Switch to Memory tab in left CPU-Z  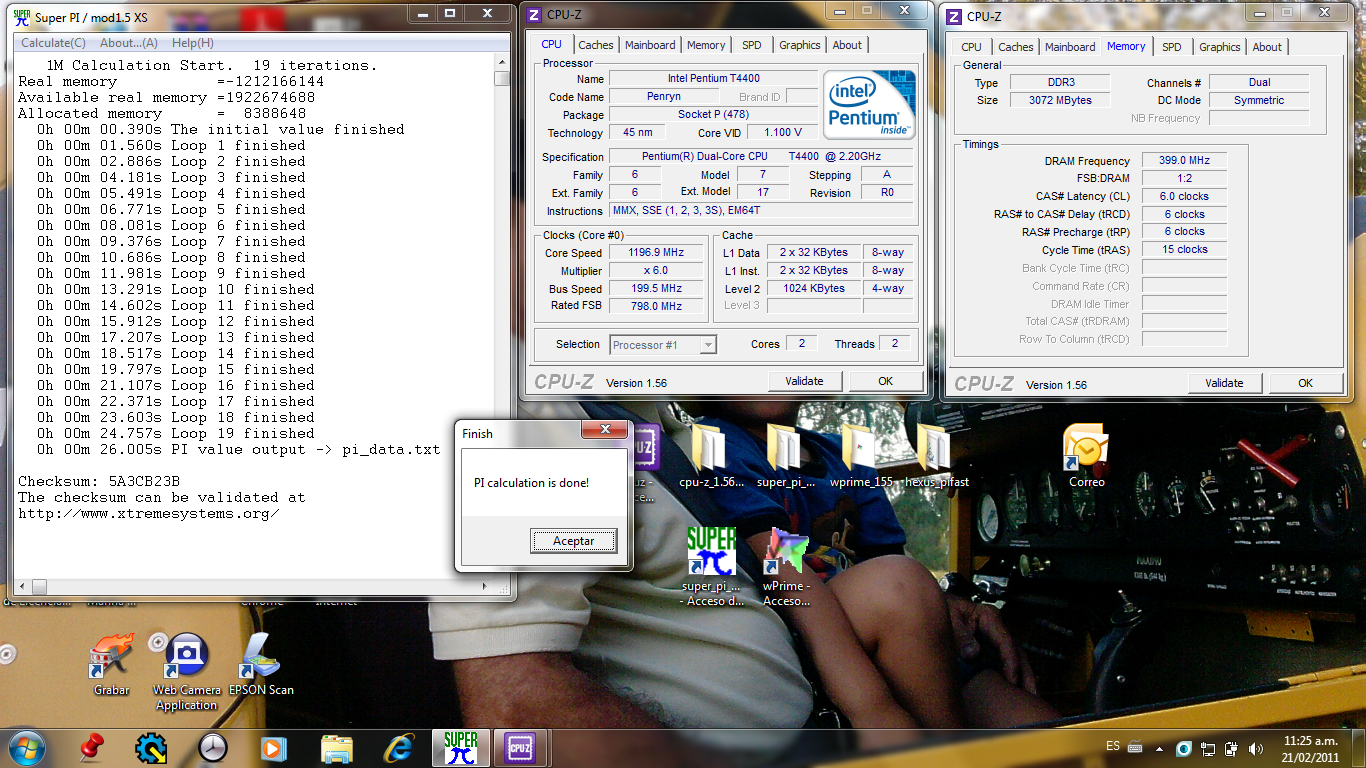point(706,45)
